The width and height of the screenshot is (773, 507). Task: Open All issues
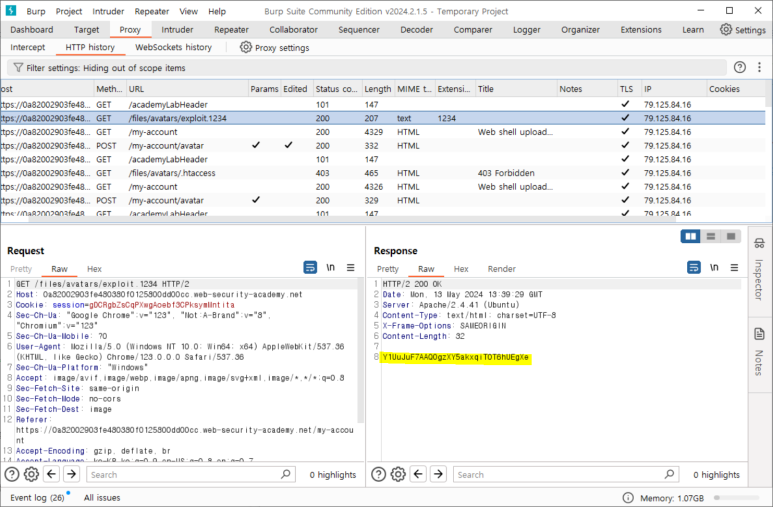102,498
